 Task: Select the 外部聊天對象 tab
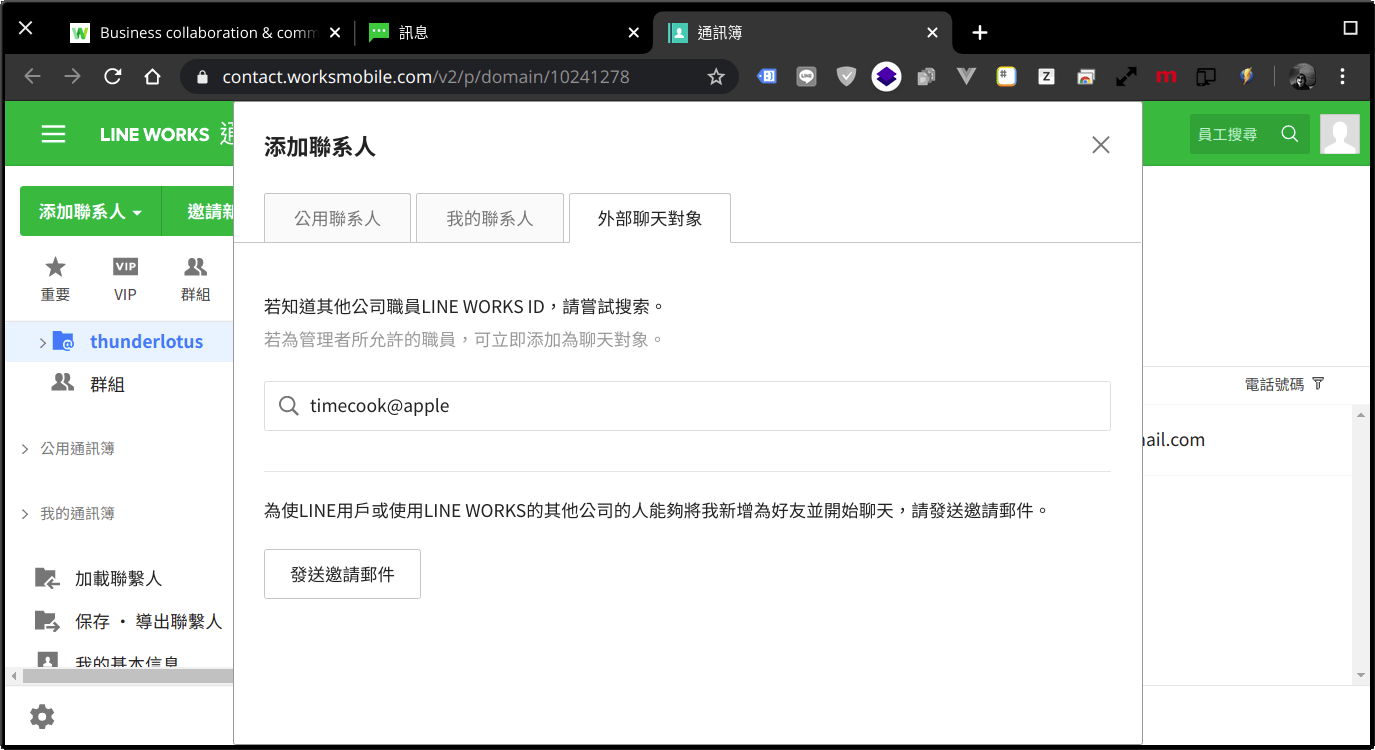click(x=650, y=218)
